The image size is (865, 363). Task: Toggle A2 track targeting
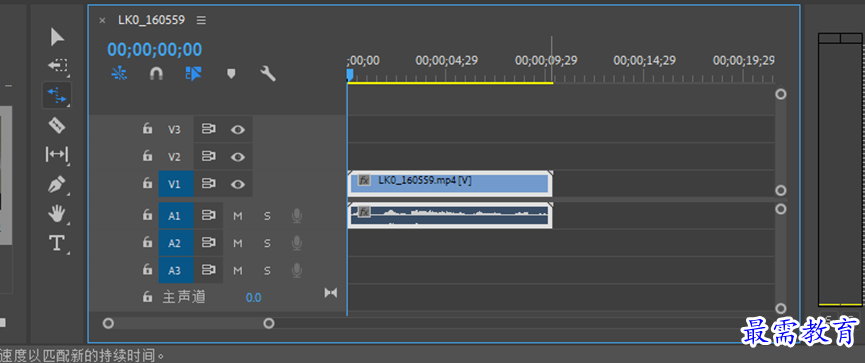175,243
